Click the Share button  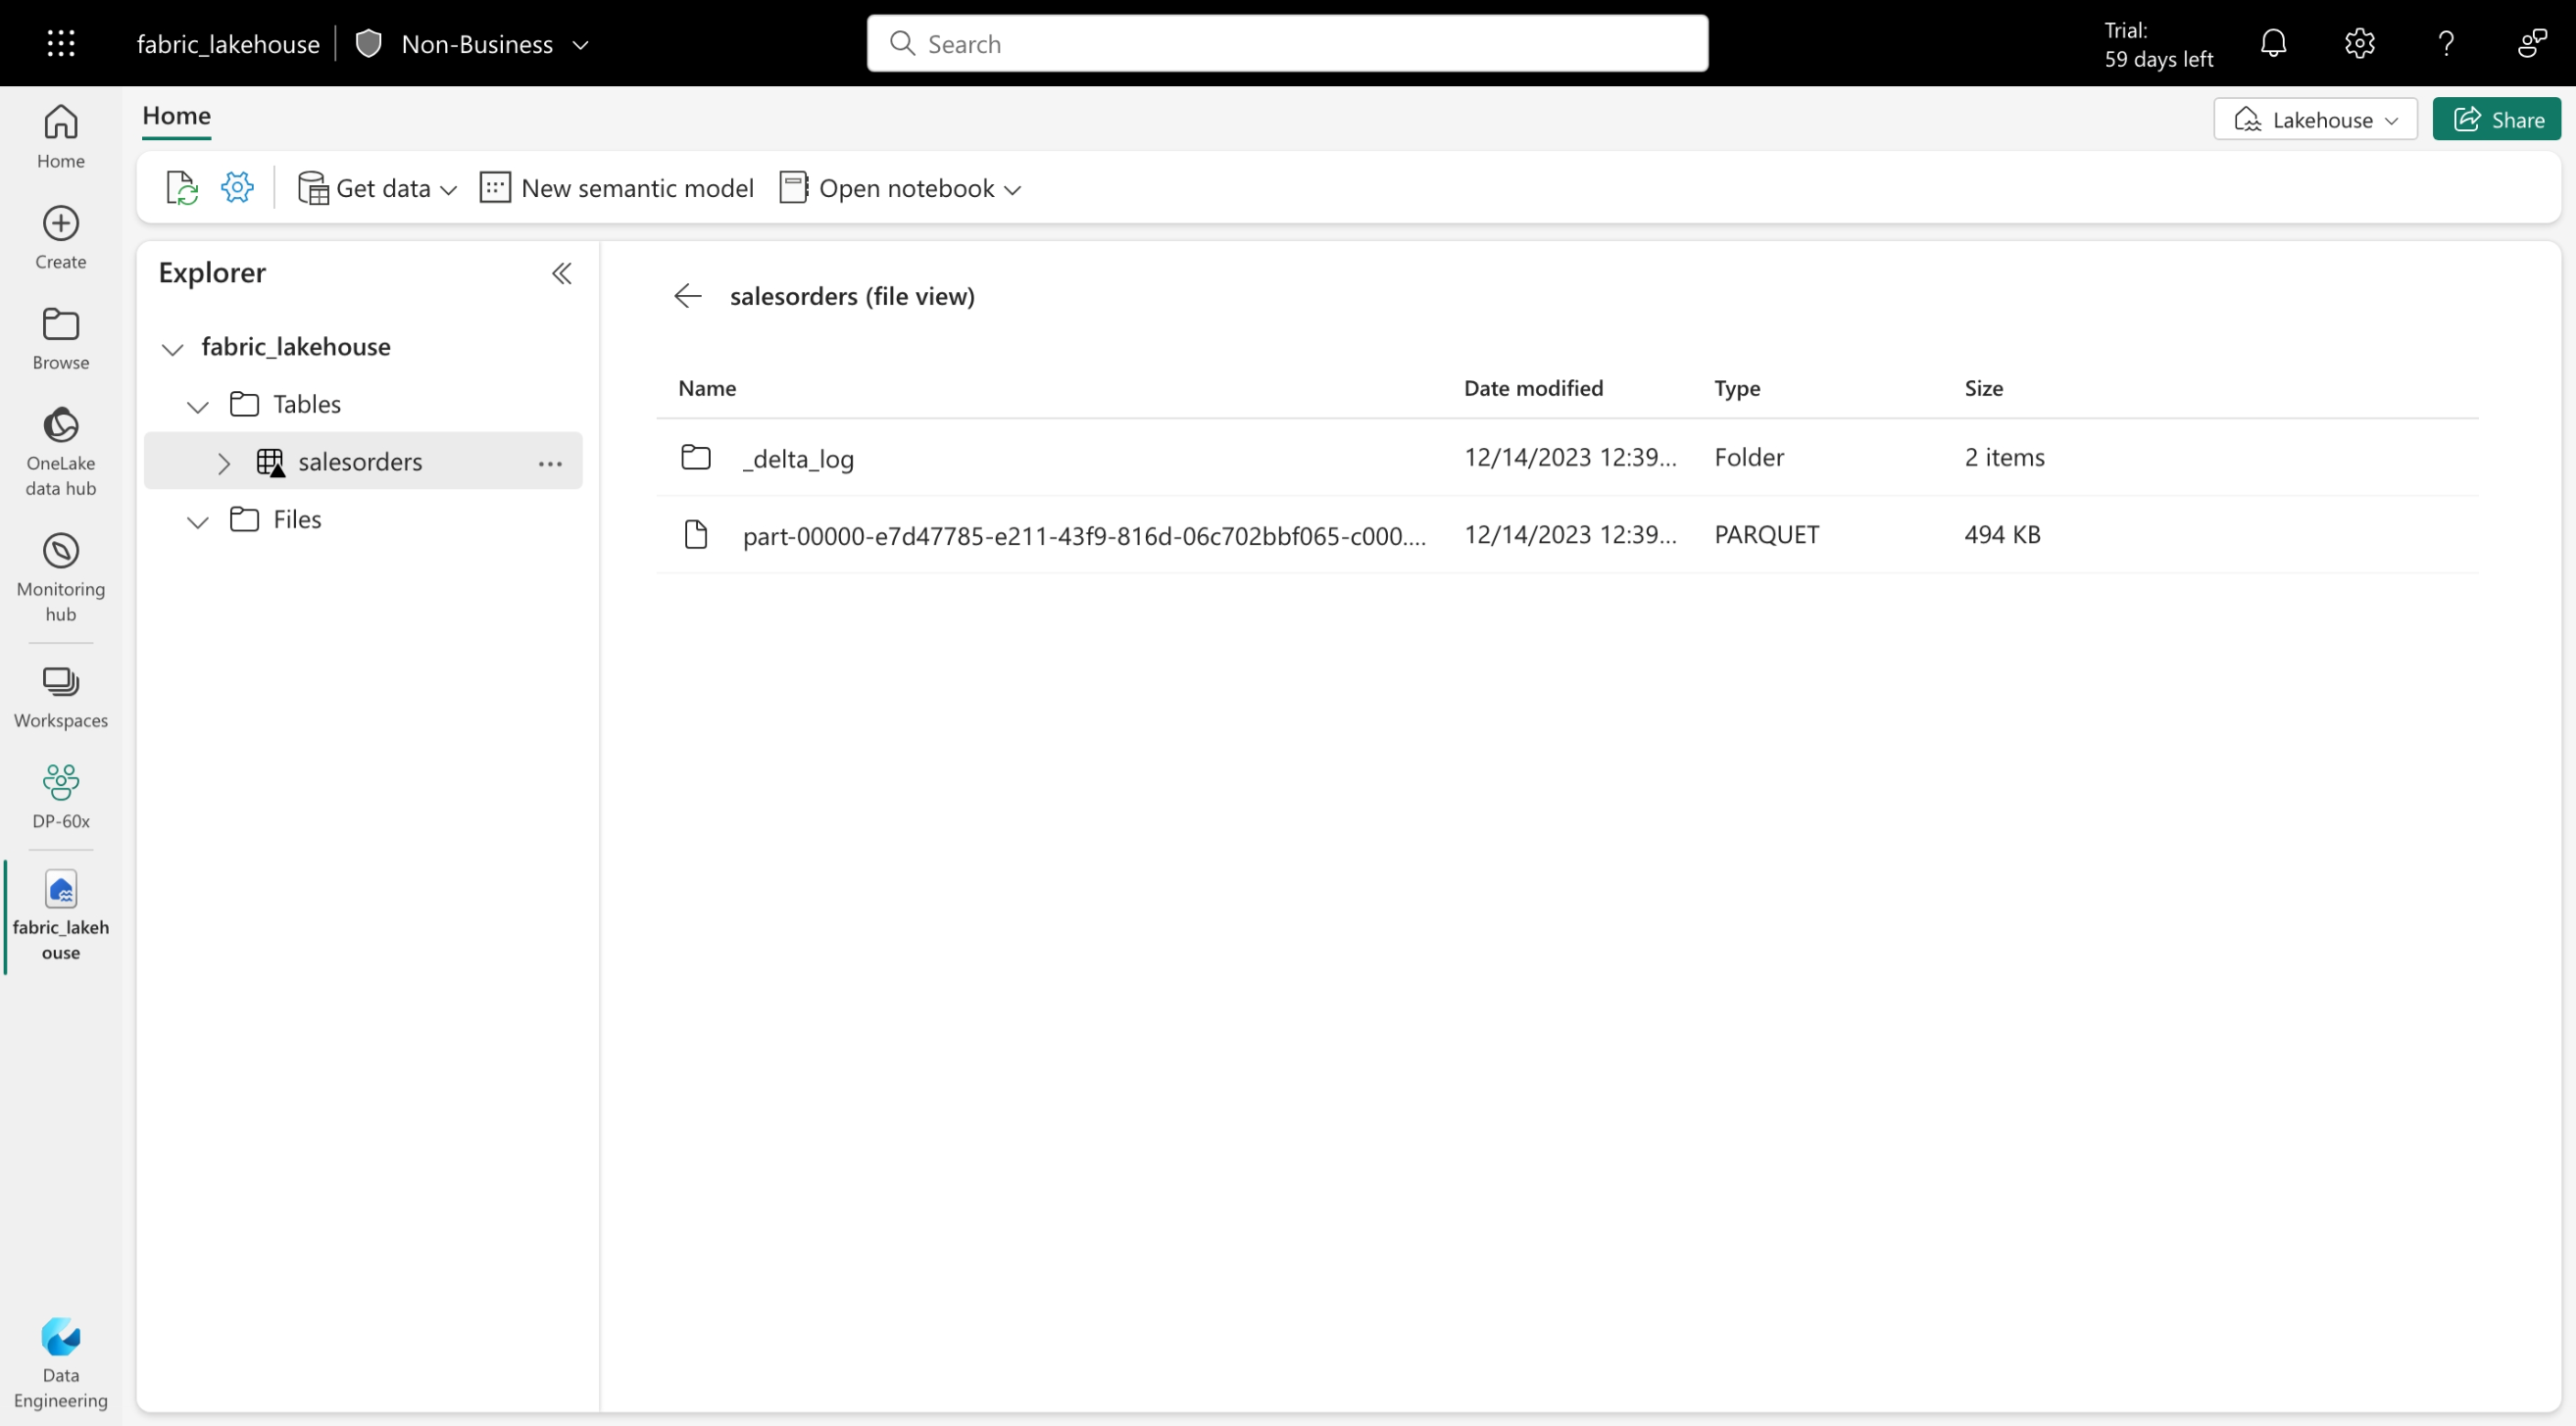click(x=2502, y=118)
